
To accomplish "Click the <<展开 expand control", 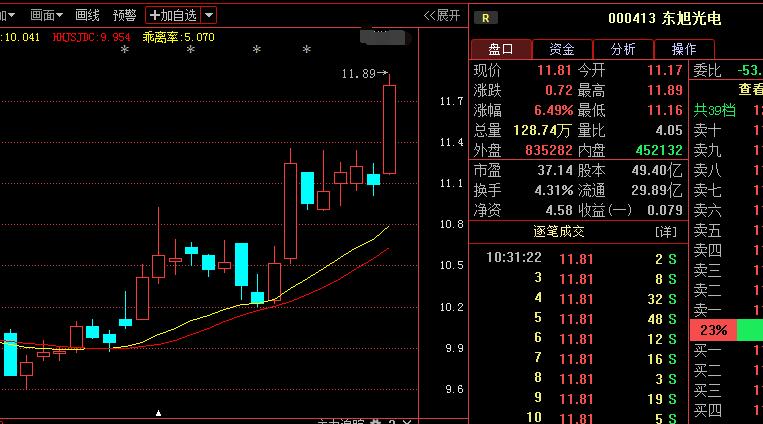I will point(442,16).
